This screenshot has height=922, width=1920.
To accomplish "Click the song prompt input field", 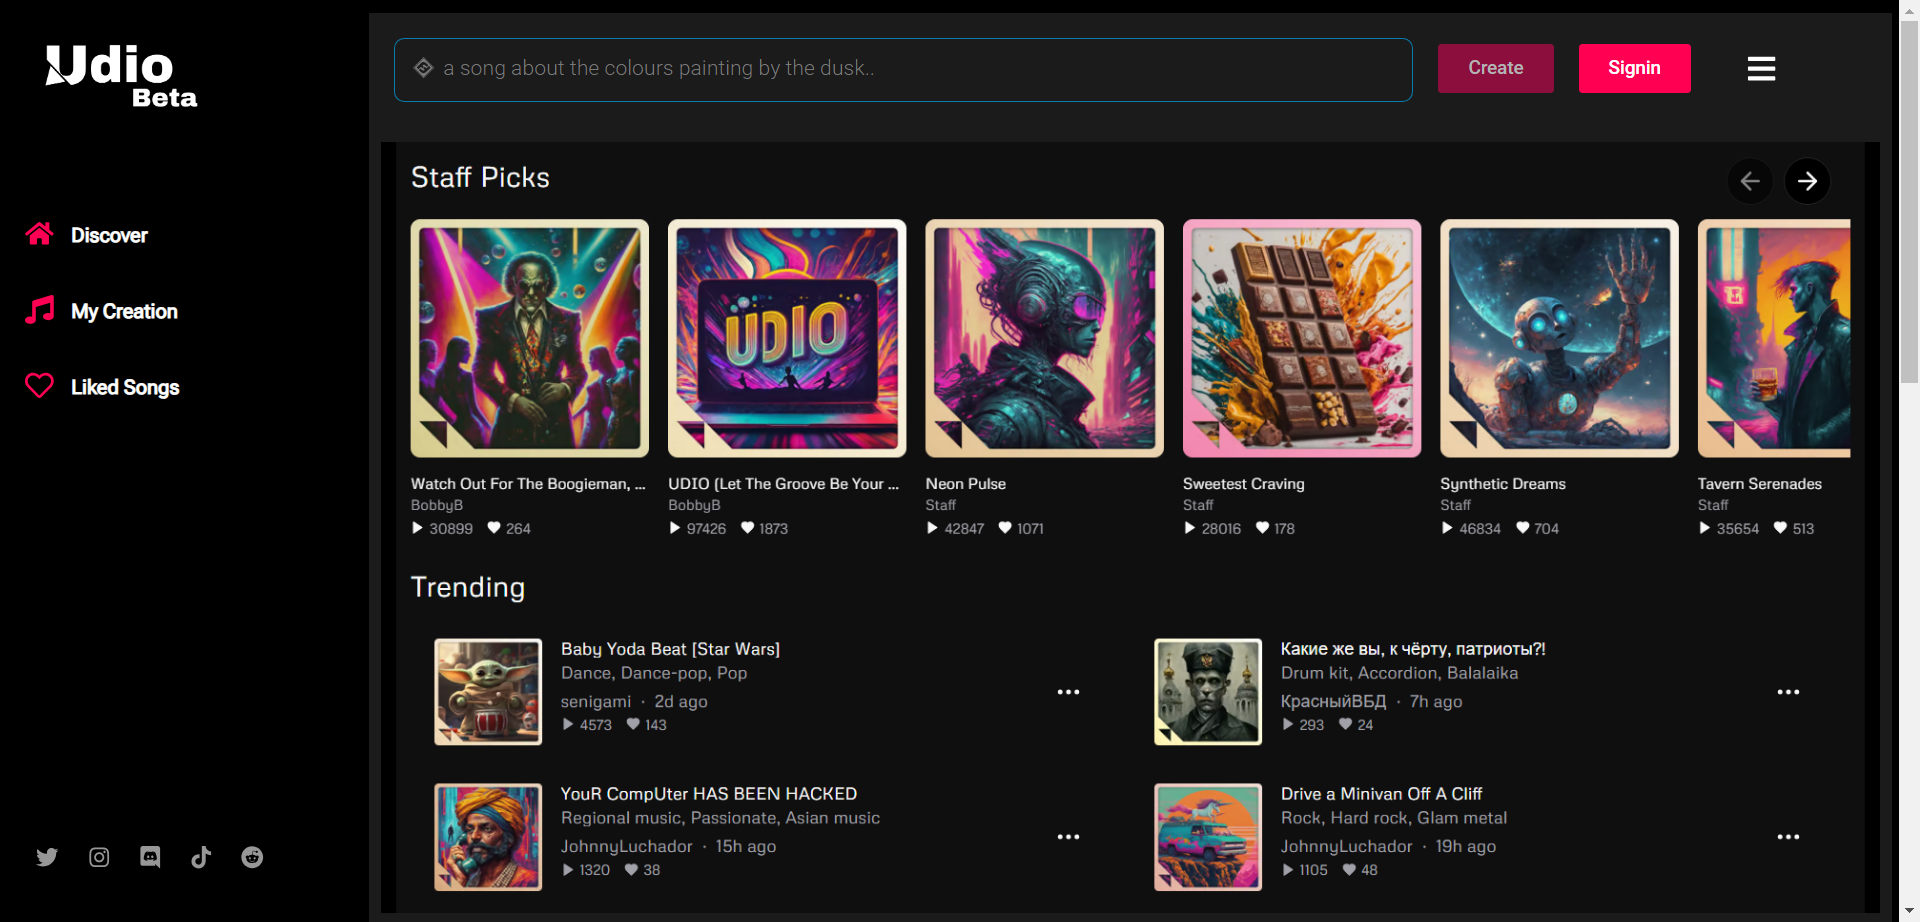I will pos(903,69).
